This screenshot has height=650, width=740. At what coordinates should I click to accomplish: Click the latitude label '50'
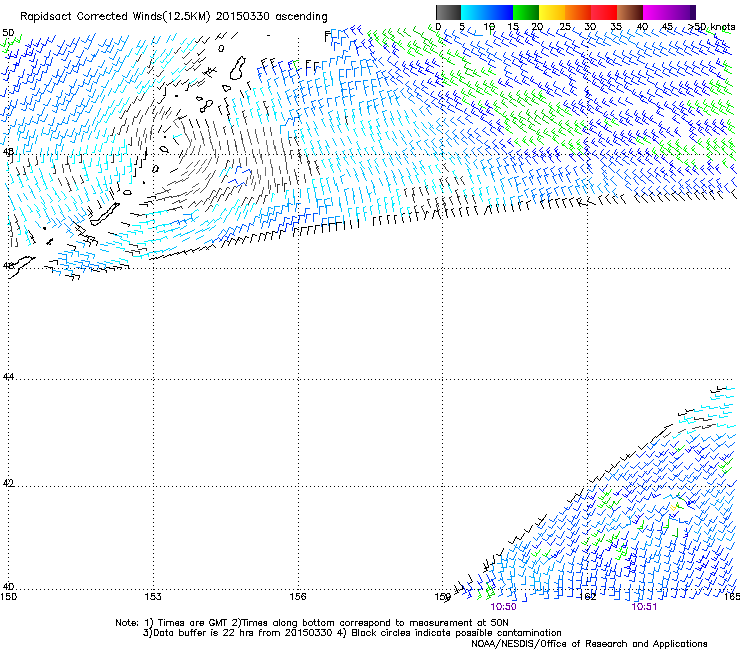pos(8,33)
